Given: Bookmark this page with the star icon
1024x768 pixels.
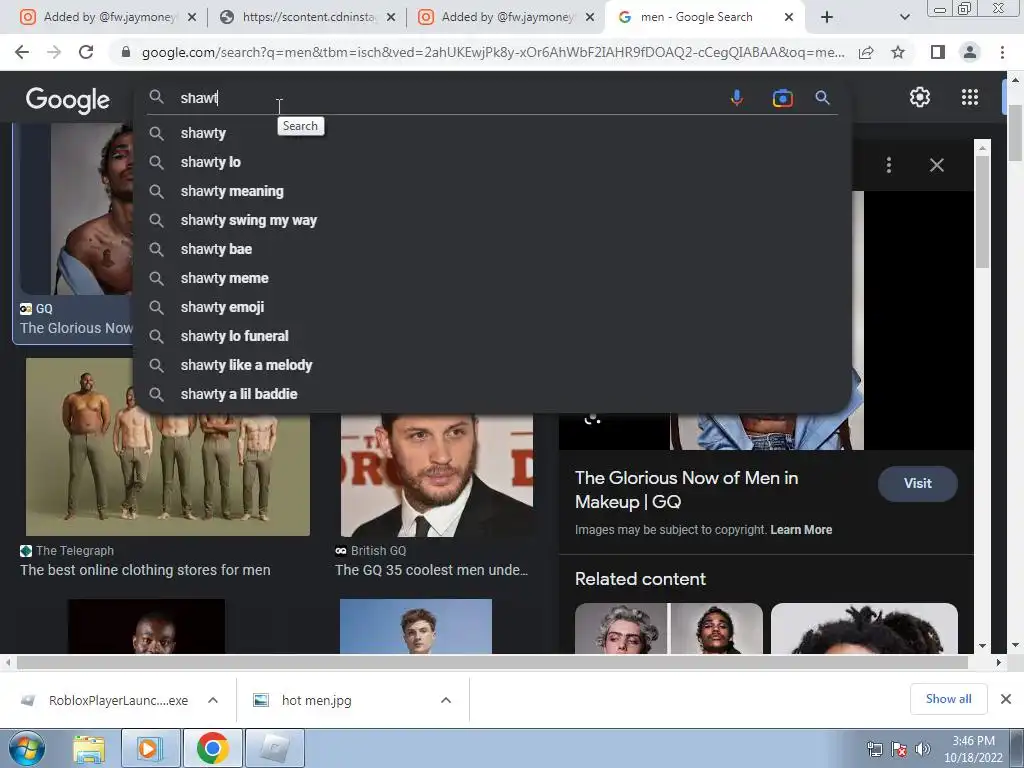Looking at the screenshot, I should (x=898, y=52).
